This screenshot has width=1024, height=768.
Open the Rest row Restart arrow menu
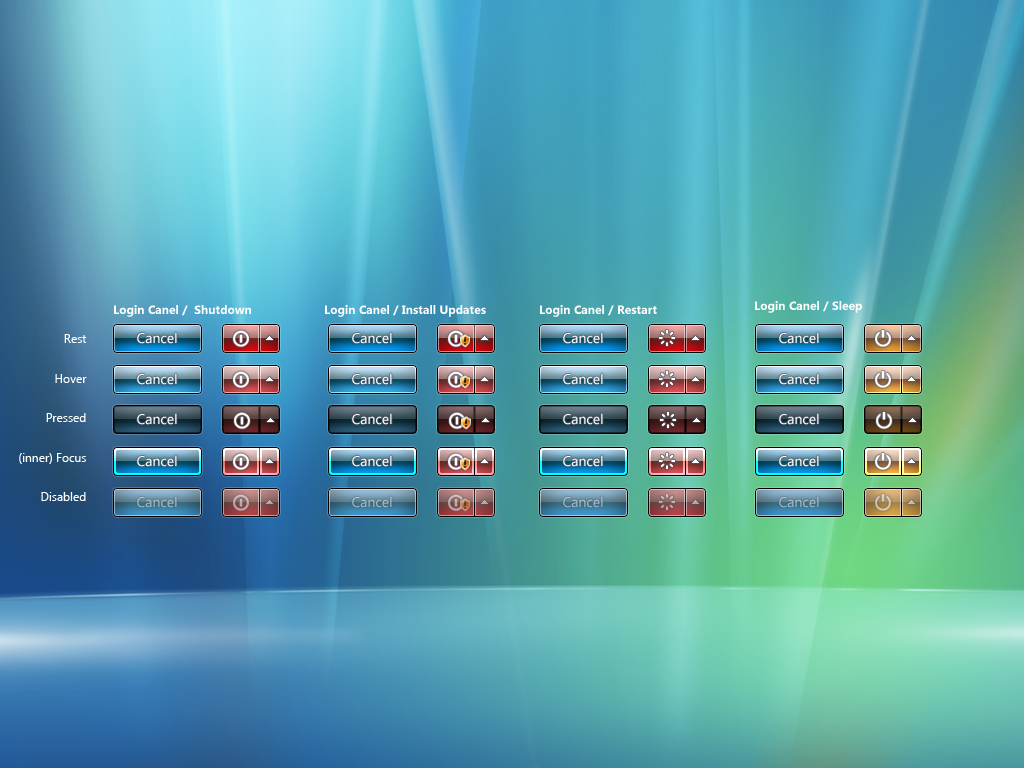tap(696, 338)
